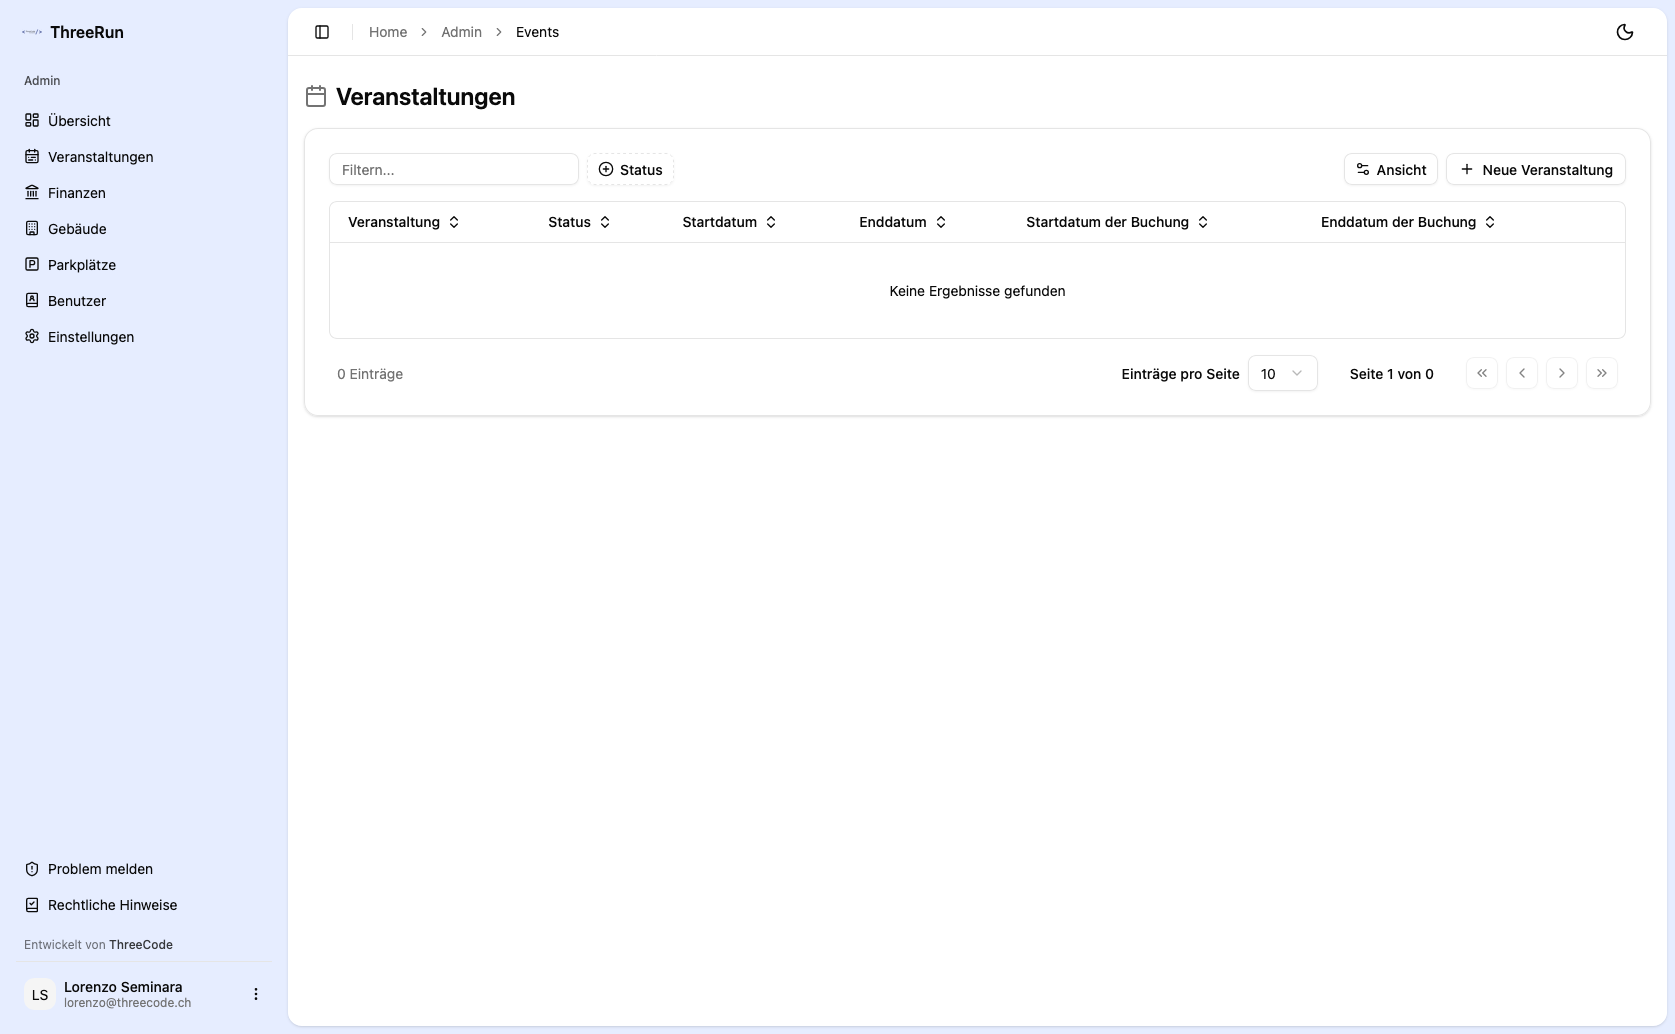Go to Finanzen bank icon

(x=32, y=193)
